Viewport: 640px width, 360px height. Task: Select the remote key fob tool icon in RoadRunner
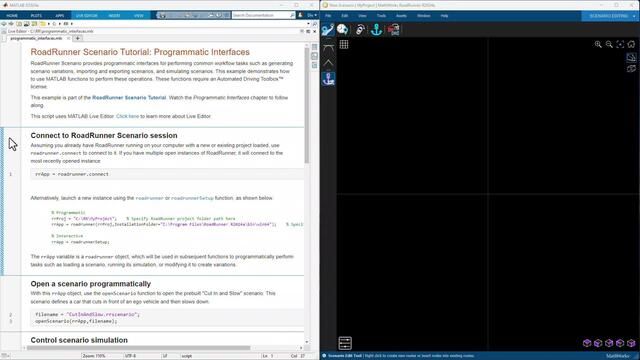pyautogui.click(x=360, y=29)
